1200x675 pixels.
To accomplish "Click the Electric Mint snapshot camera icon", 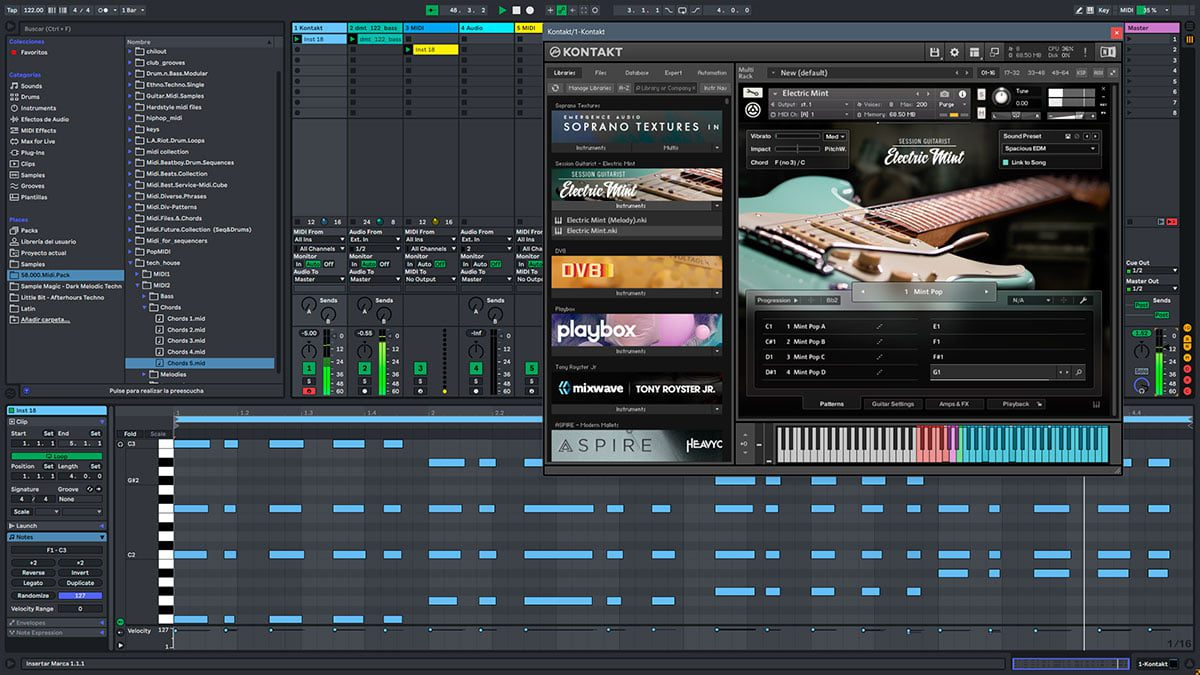I will coord(944,93).
